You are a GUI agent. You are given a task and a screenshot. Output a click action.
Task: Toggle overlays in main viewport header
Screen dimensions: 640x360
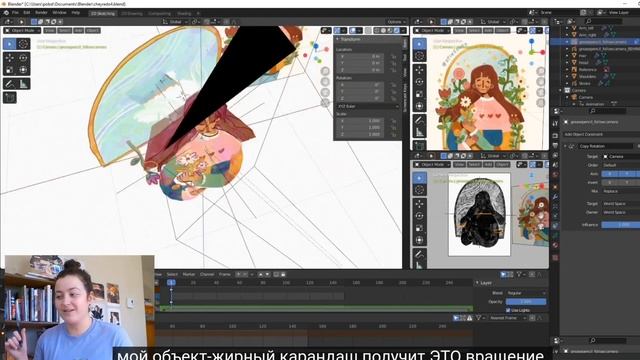click(353, 31)
